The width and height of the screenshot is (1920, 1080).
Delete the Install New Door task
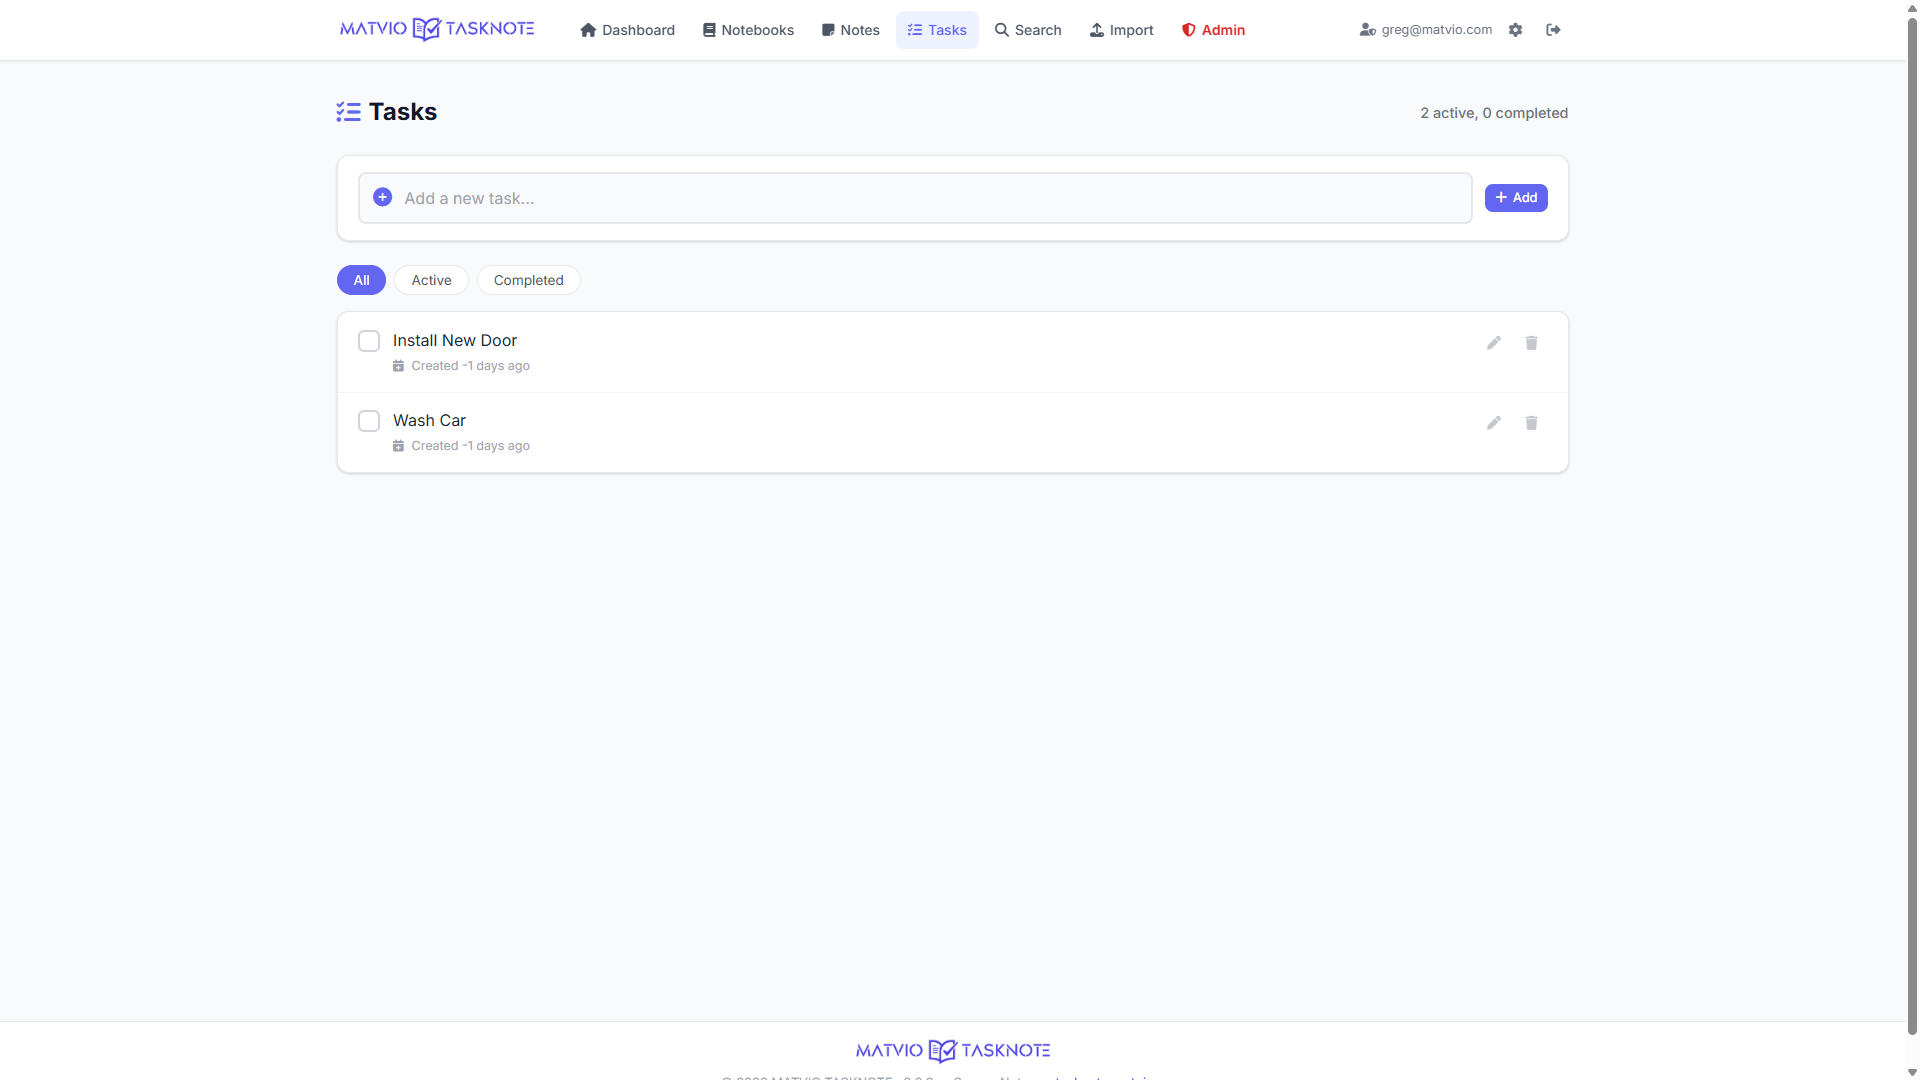pos(1531,343)
